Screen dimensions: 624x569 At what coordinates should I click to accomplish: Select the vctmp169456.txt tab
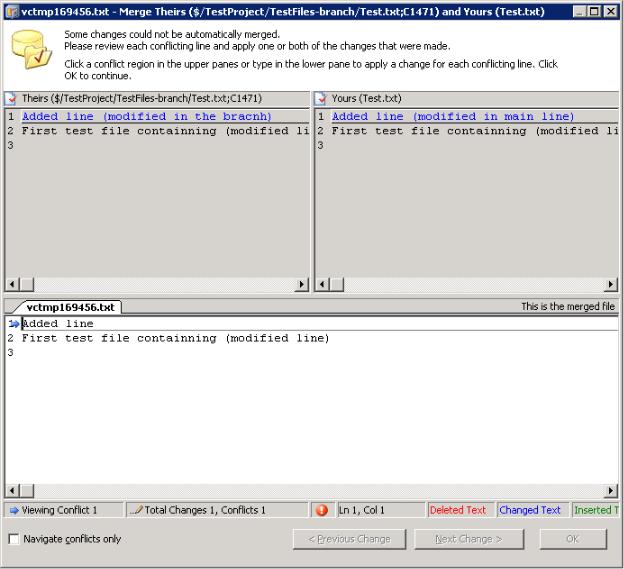pos(70,307)
